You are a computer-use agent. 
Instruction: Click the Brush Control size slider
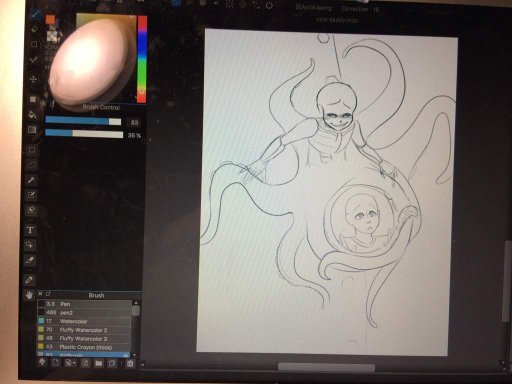pos(83,121)
